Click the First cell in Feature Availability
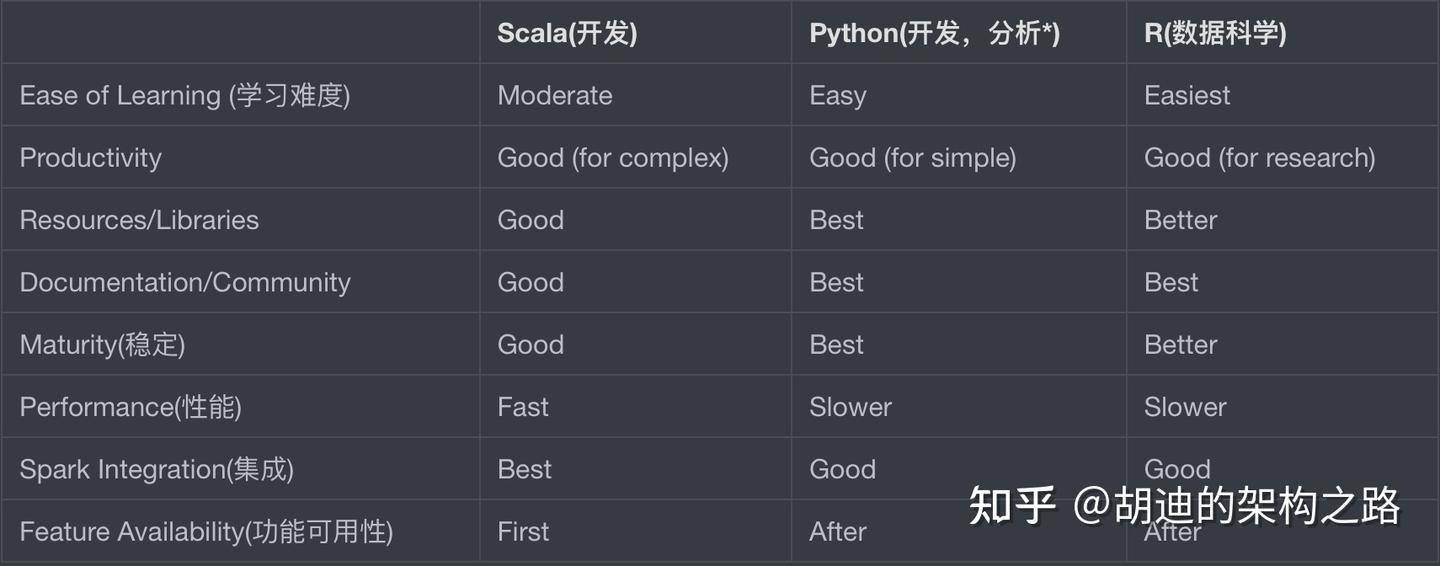Viewport: 1440px width, 566px height. (523, 531)
